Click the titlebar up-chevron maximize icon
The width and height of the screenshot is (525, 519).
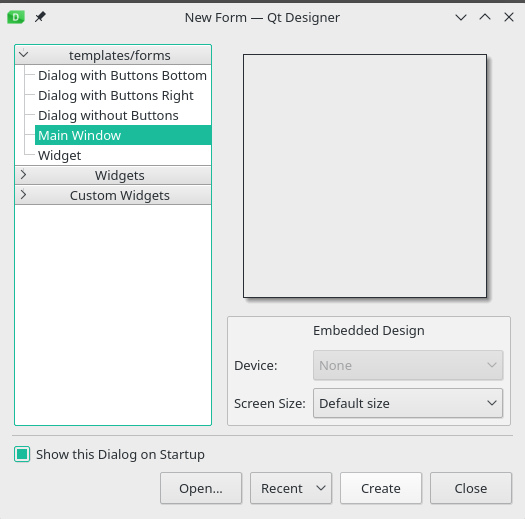pyautogui.click(x=485, y=17)
